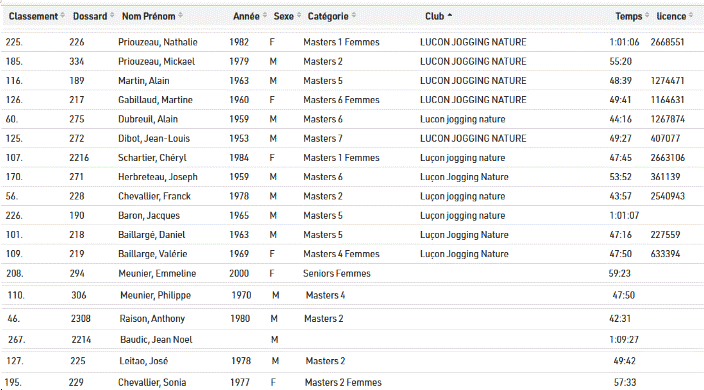The image size is (704, 390).
Task: Select the Baudic, Jean Noel row
Action: 352,340
